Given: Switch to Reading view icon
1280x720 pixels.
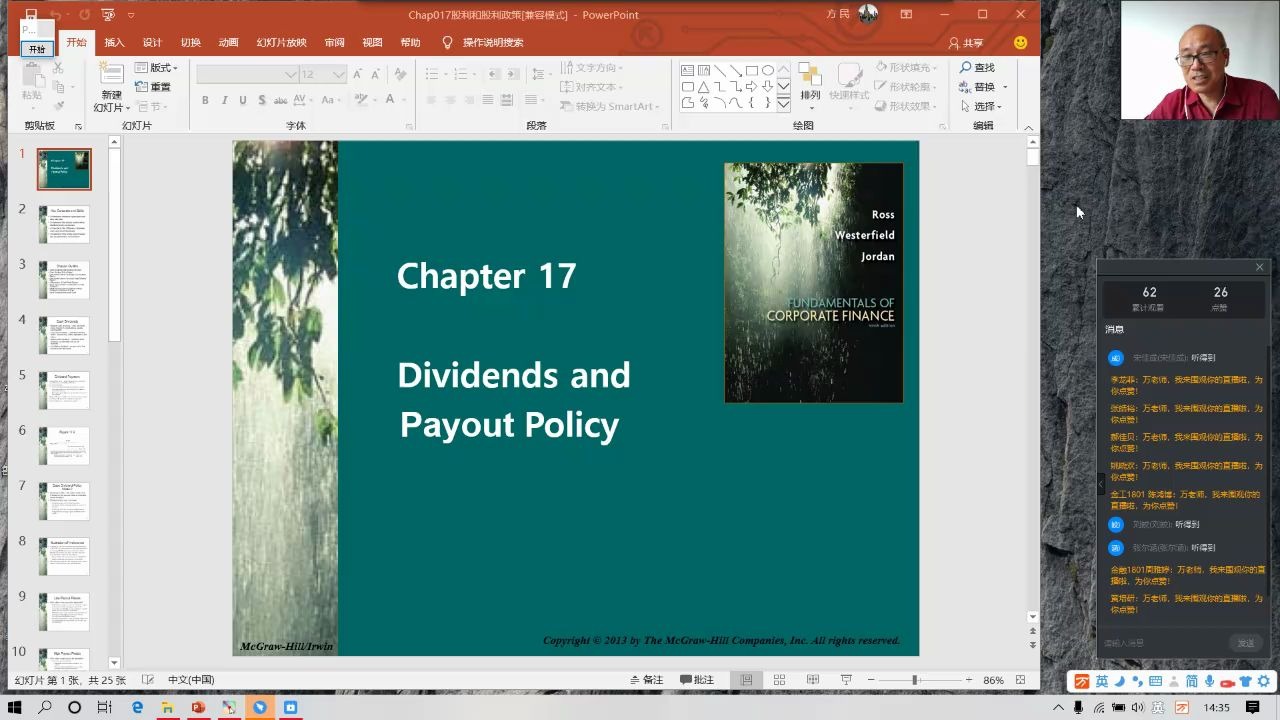Looking at the screenshot, I should pos(813,680).
